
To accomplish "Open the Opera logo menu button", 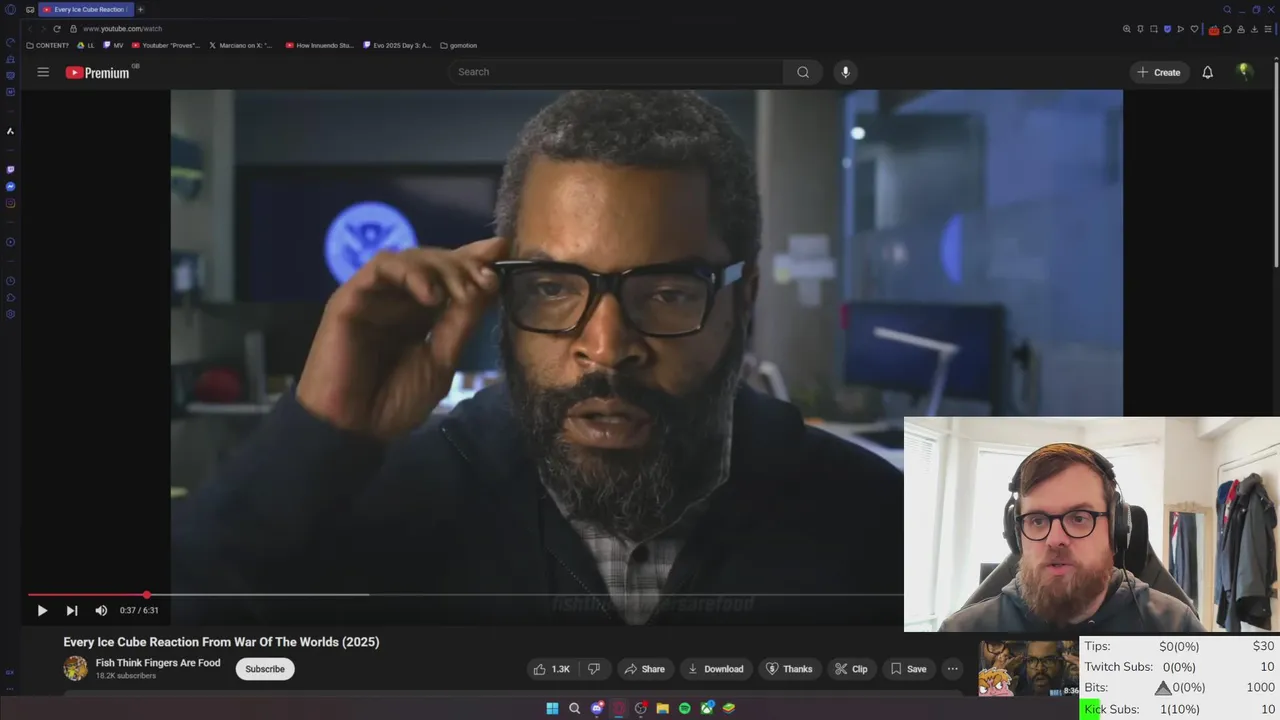I will coord(10,9).
